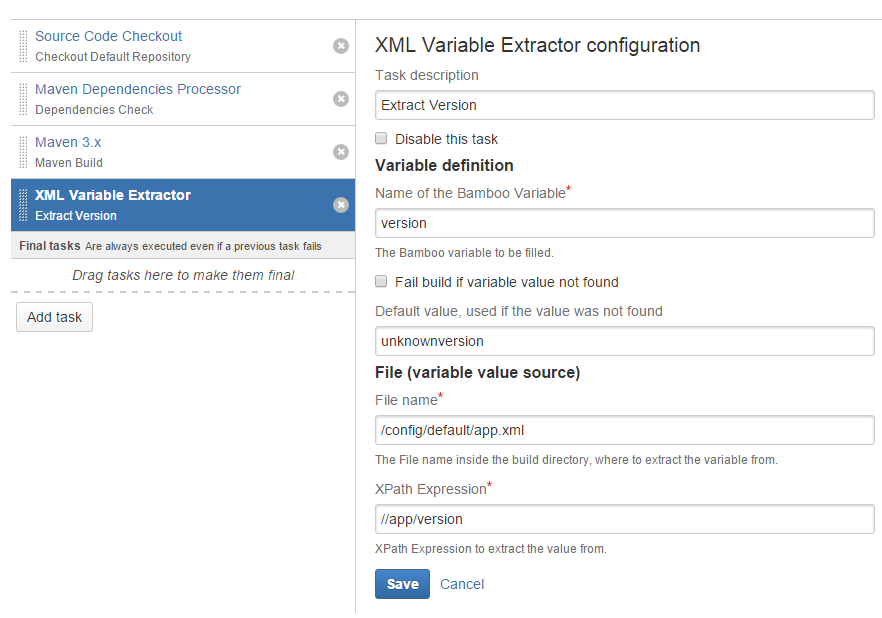Image resolution: width=882 pixels, height=618 pixels.
Task: Save the extractor configuration
Action: [403, 584]
